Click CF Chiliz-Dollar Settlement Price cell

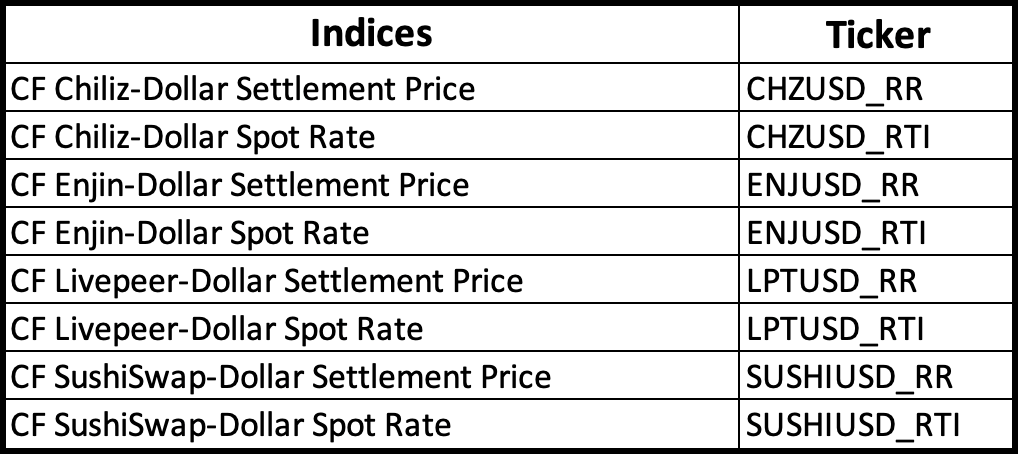click(372, 87)
